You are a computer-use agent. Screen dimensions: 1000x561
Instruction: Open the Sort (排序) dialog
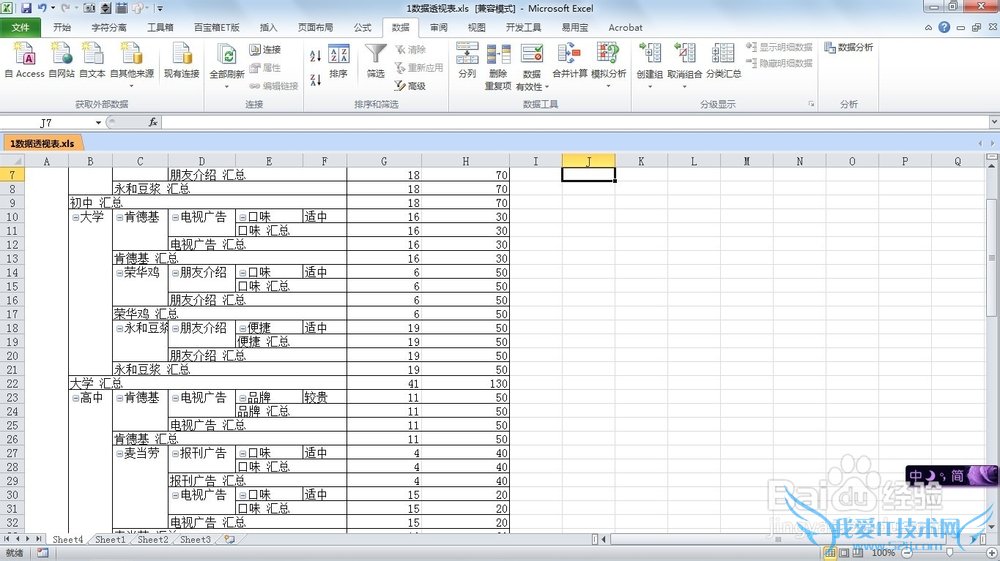pyautogui.click(x=339, y=62)
